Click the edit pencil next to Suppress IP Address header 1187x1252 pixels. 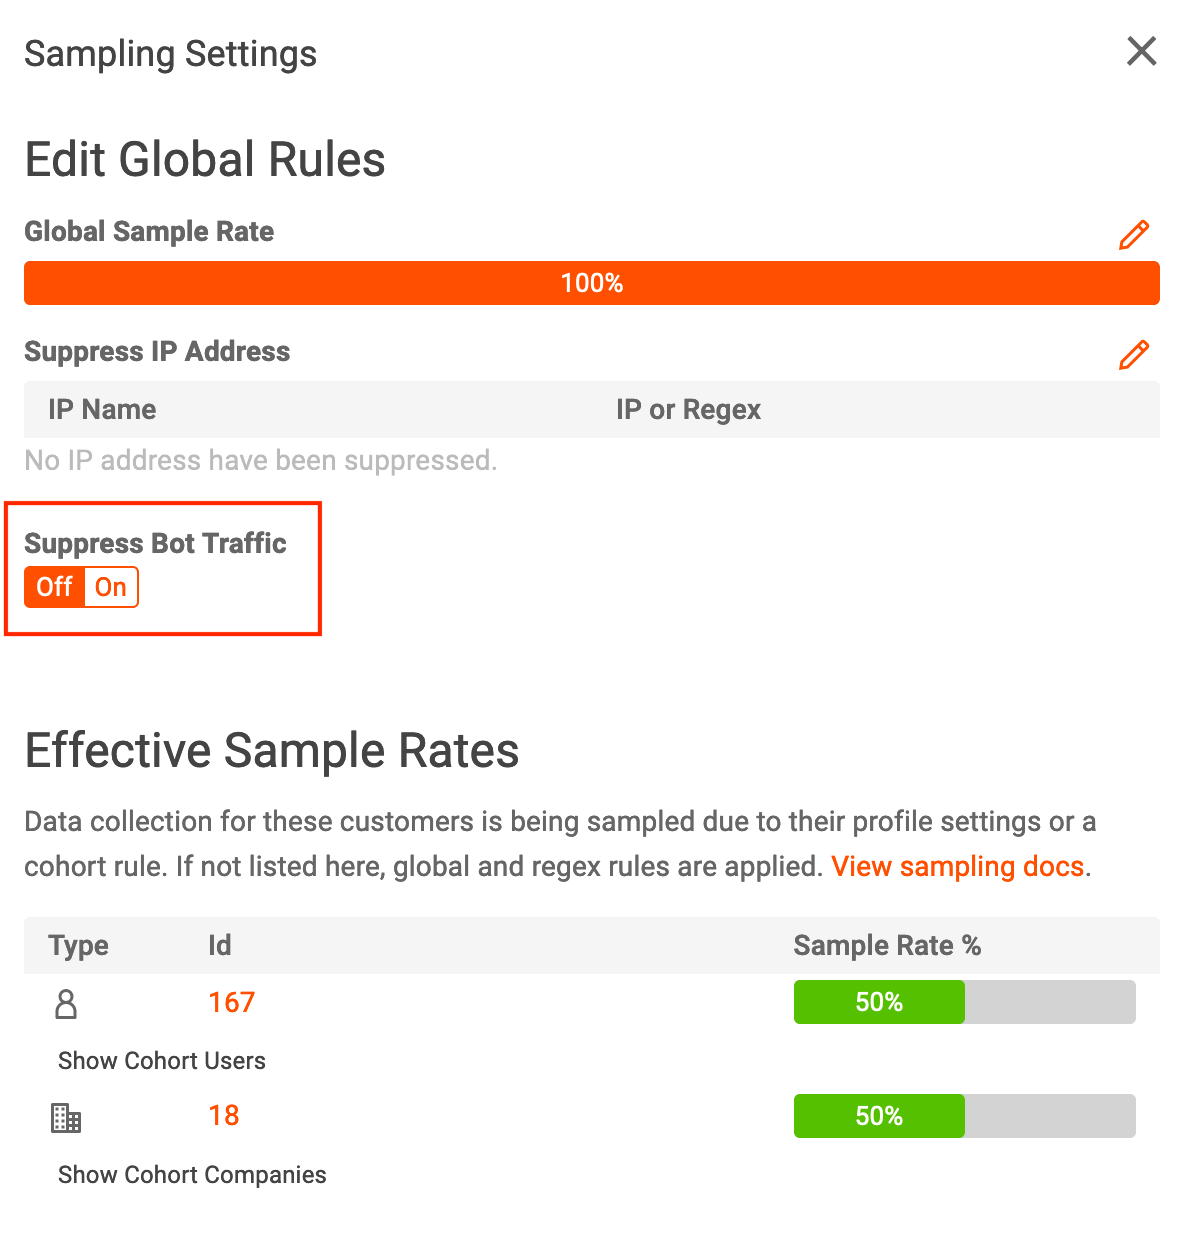click(1134, 355)
